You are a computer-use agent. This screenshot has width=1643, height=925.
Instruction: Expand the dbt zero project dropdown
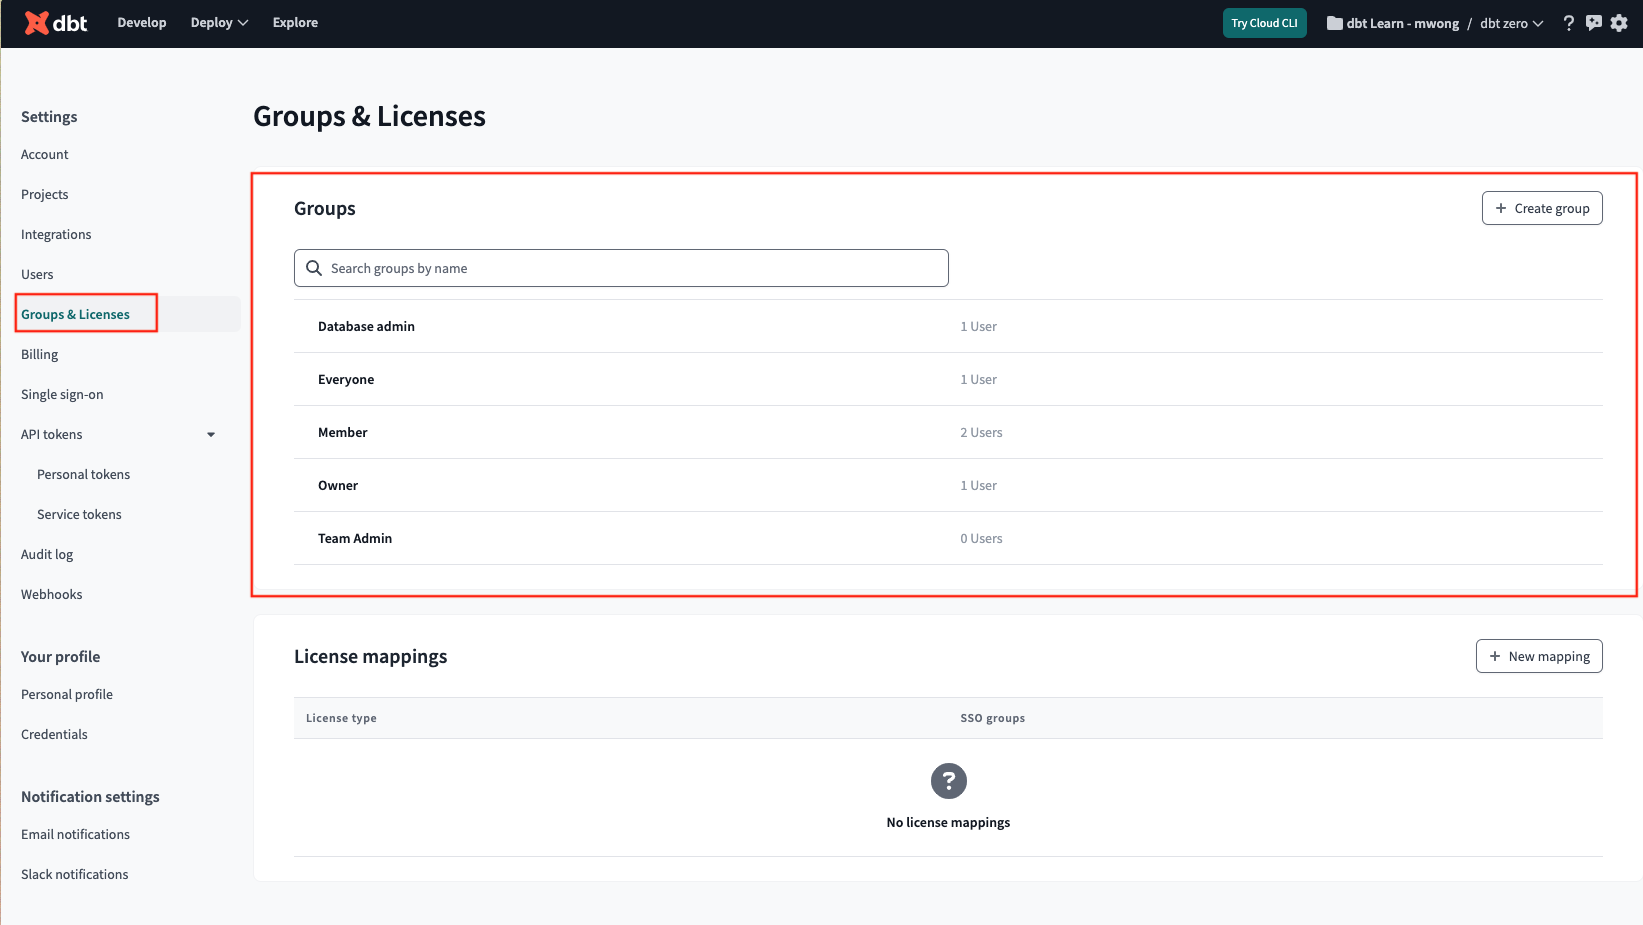1511,23
